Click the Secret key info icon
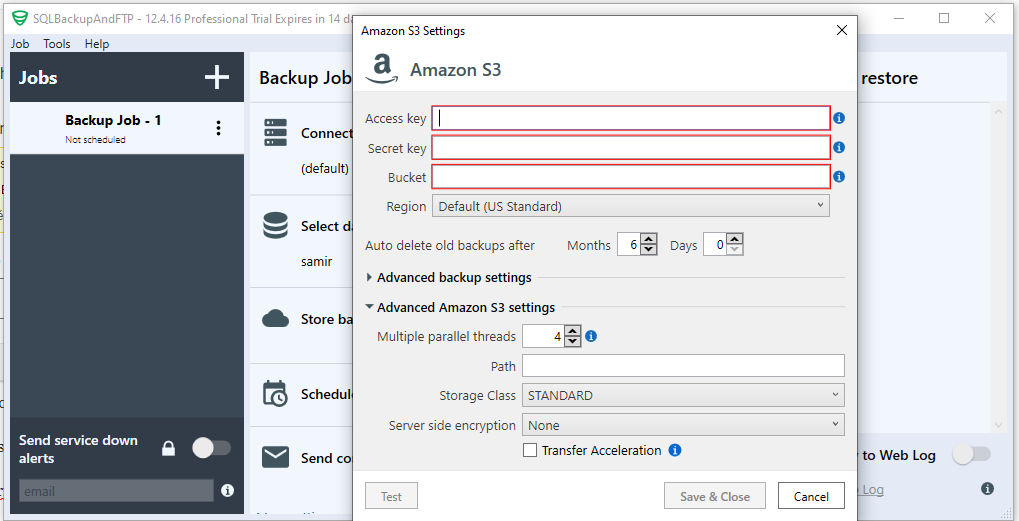1019x521 pixels. [839, 147]
